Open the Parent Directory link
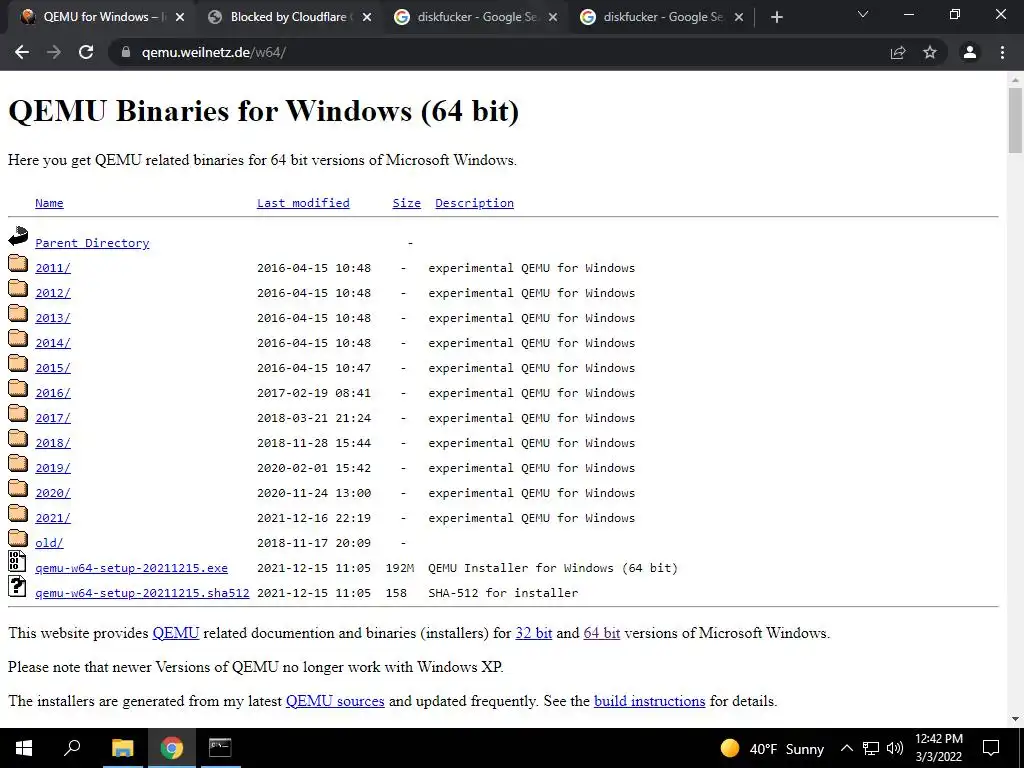 click(92, 243)
